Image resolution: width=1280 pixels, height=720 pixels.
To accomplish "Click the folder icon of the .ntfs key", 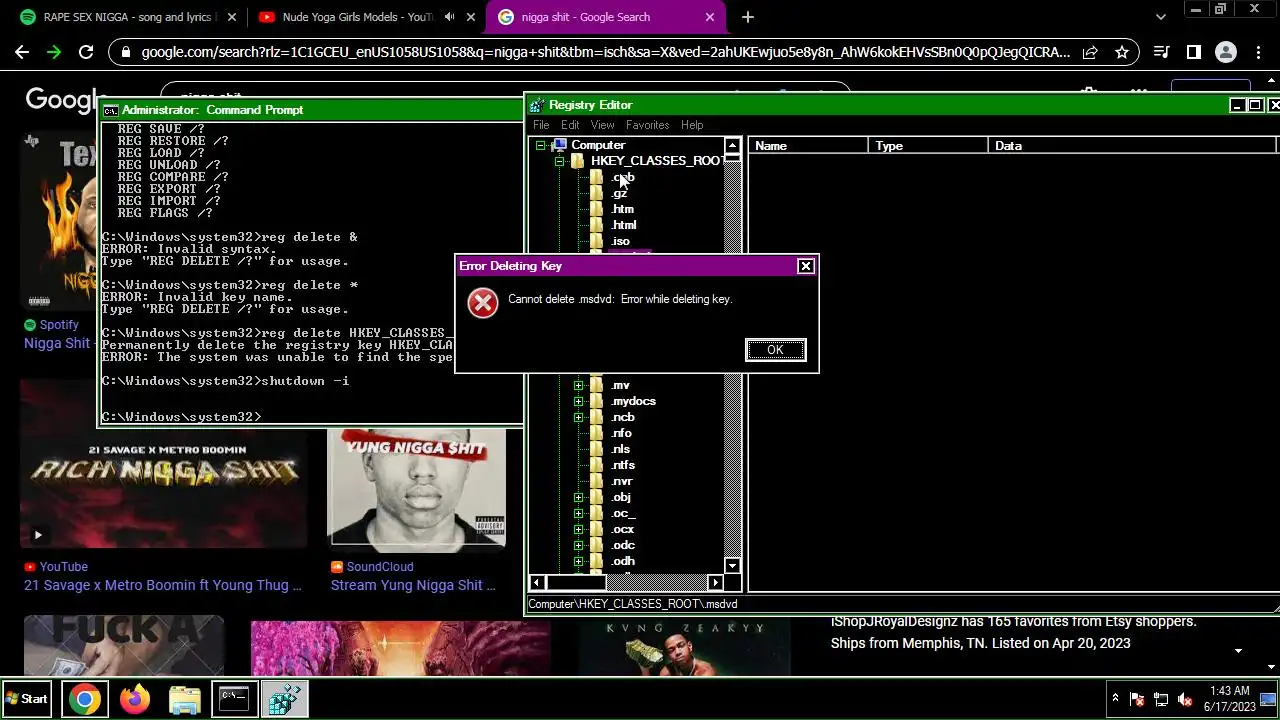I will pos(597,465).
